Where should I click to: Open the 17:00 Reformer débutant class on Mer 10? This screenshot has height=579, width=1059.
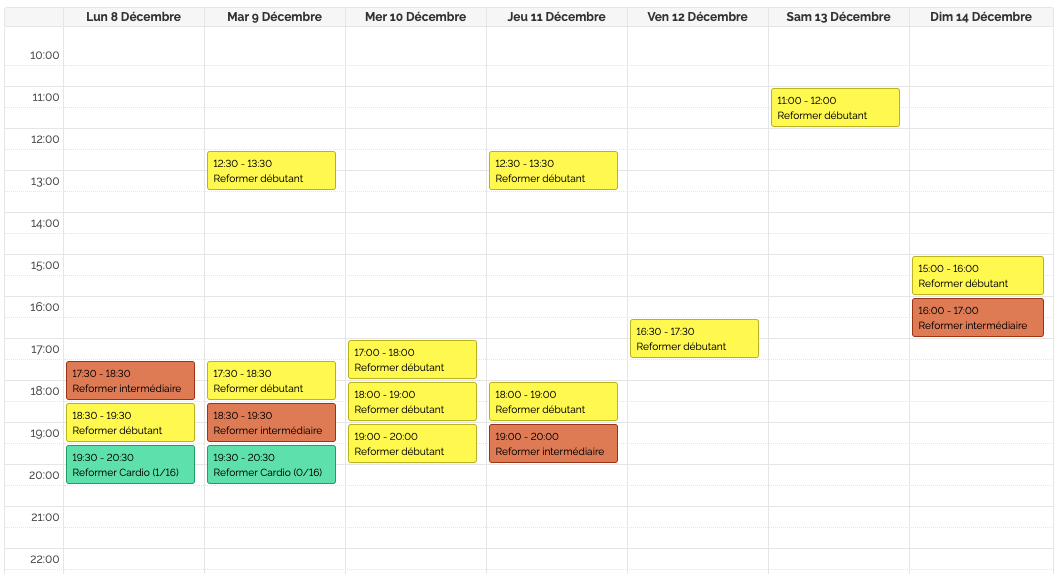(x=412, y=358)
